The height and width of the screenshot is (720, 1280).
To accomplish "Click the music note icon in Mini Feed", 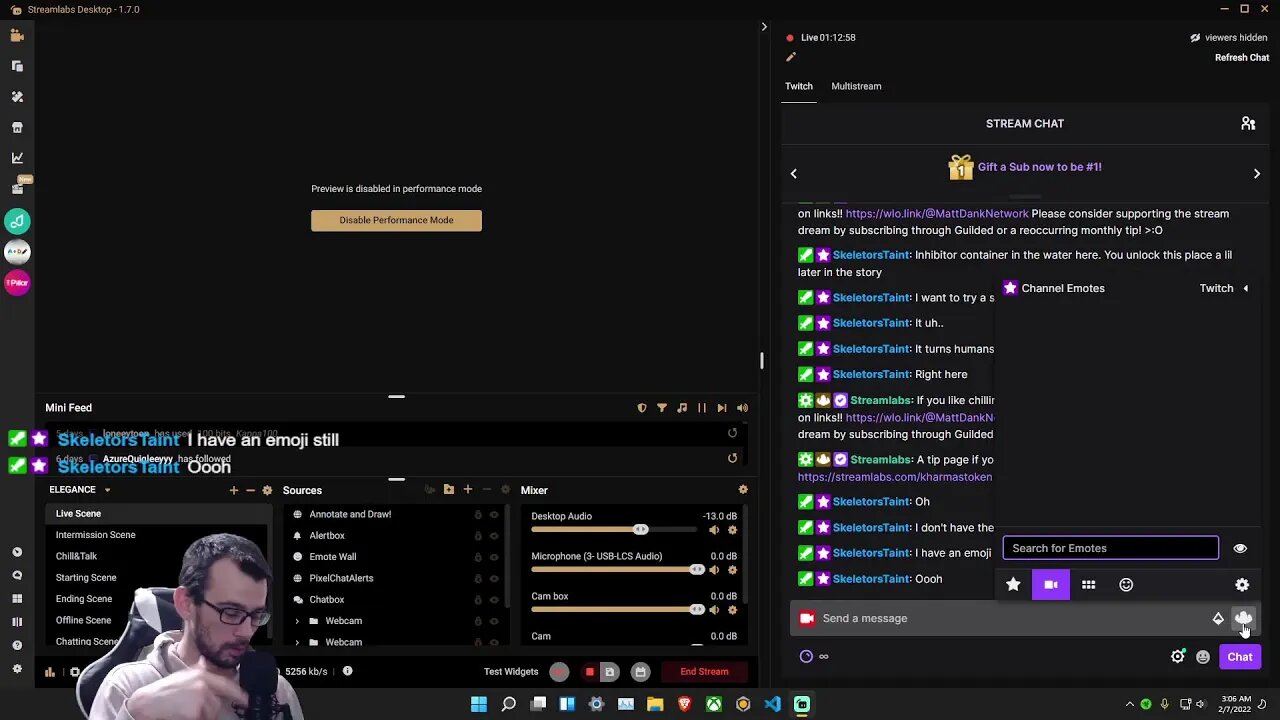I will click(682, 408).
